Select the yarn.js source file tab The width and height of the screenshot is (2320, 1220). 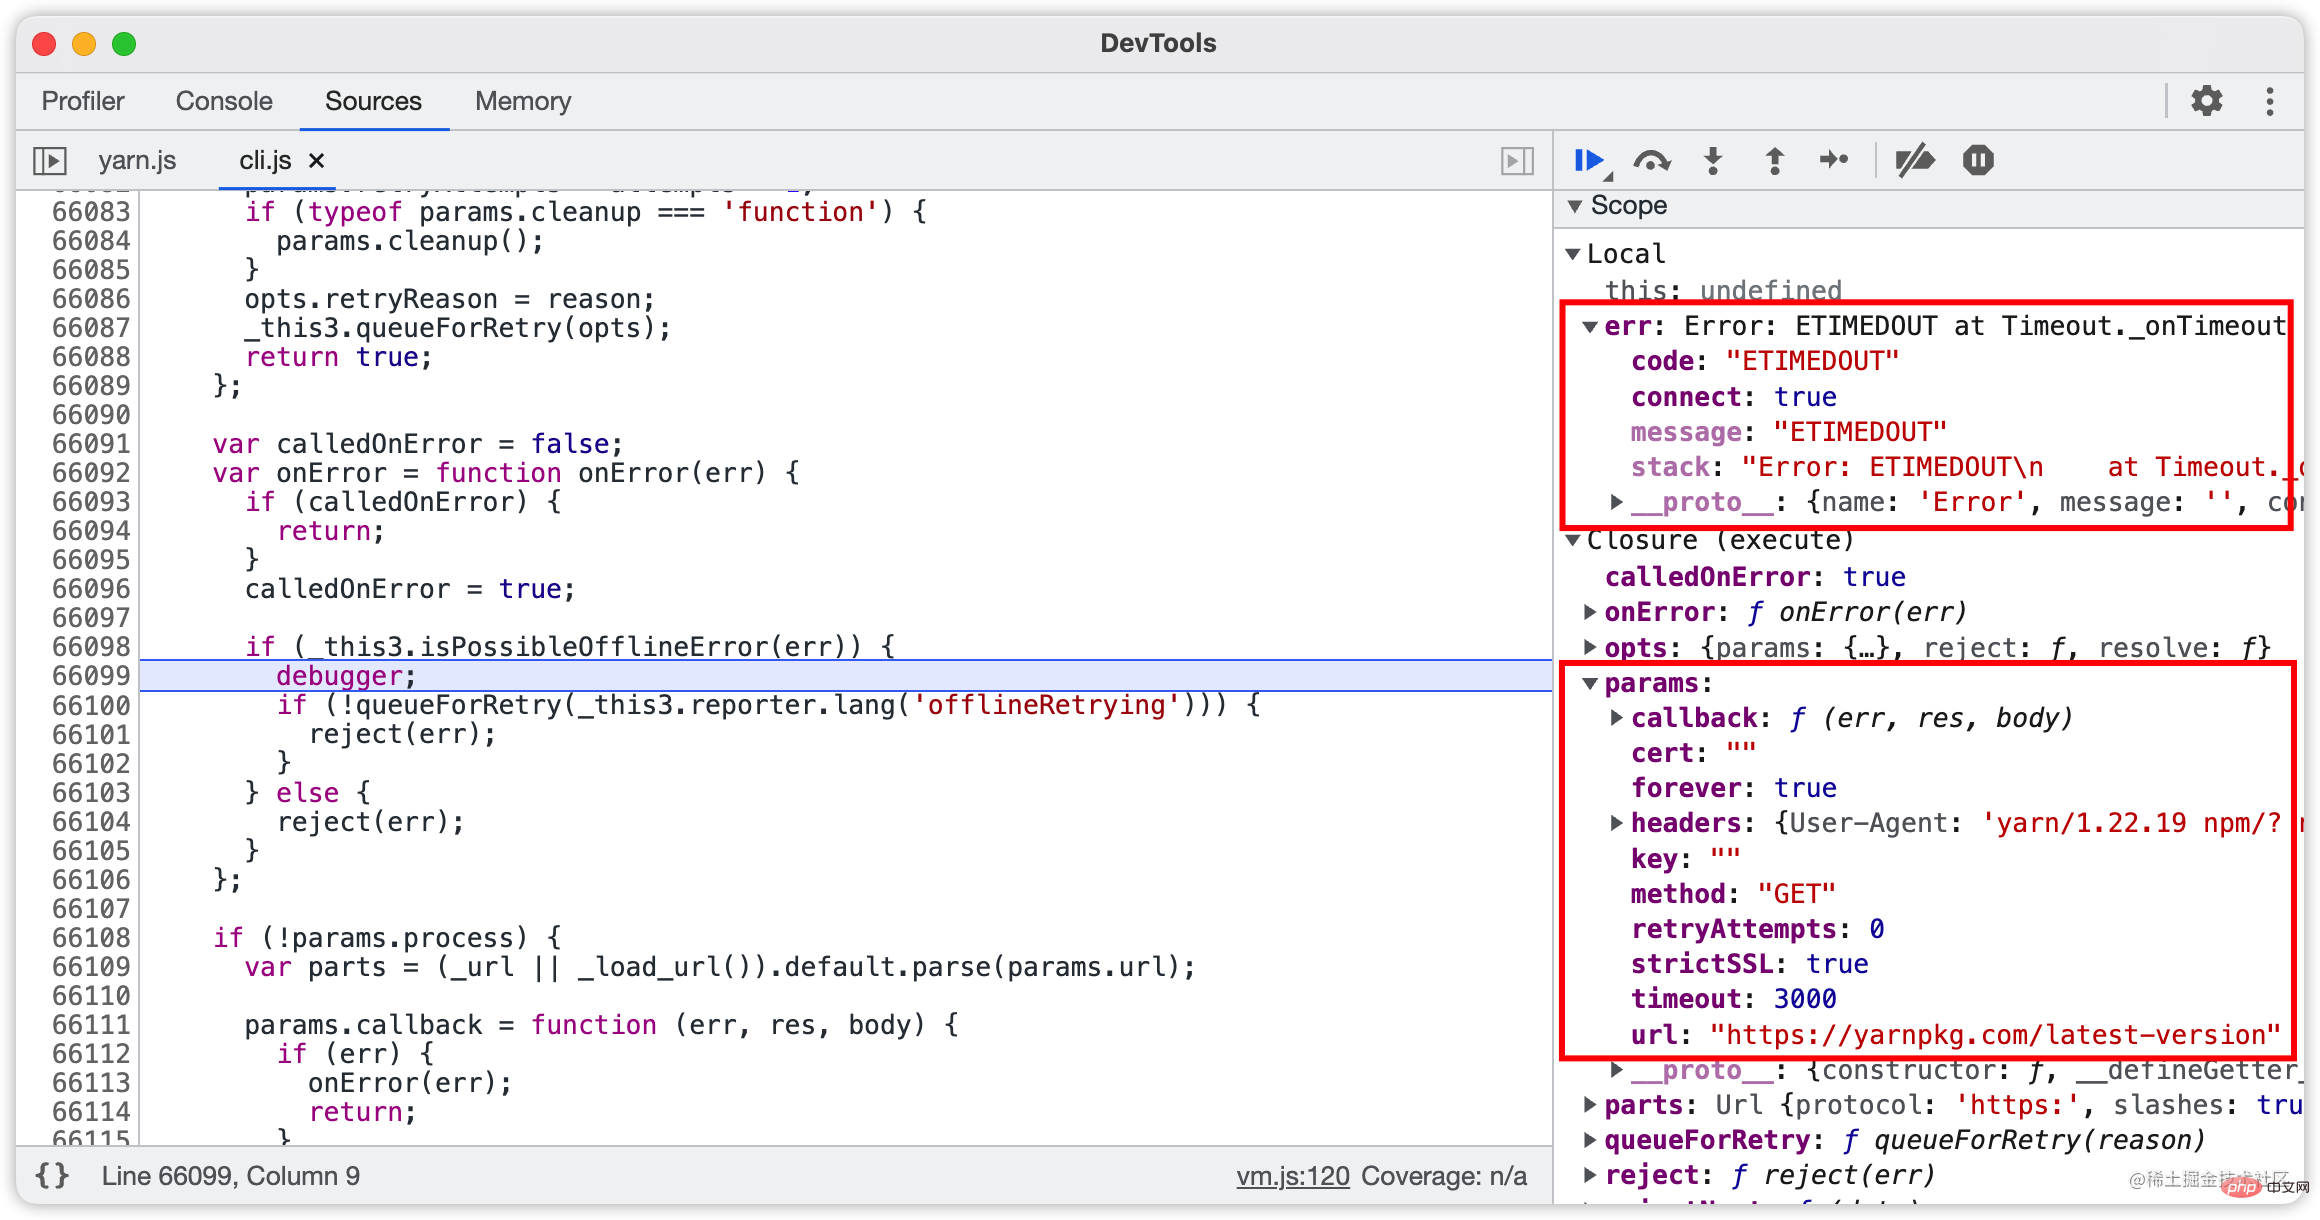pyautogui.click(x=135, y=160)
